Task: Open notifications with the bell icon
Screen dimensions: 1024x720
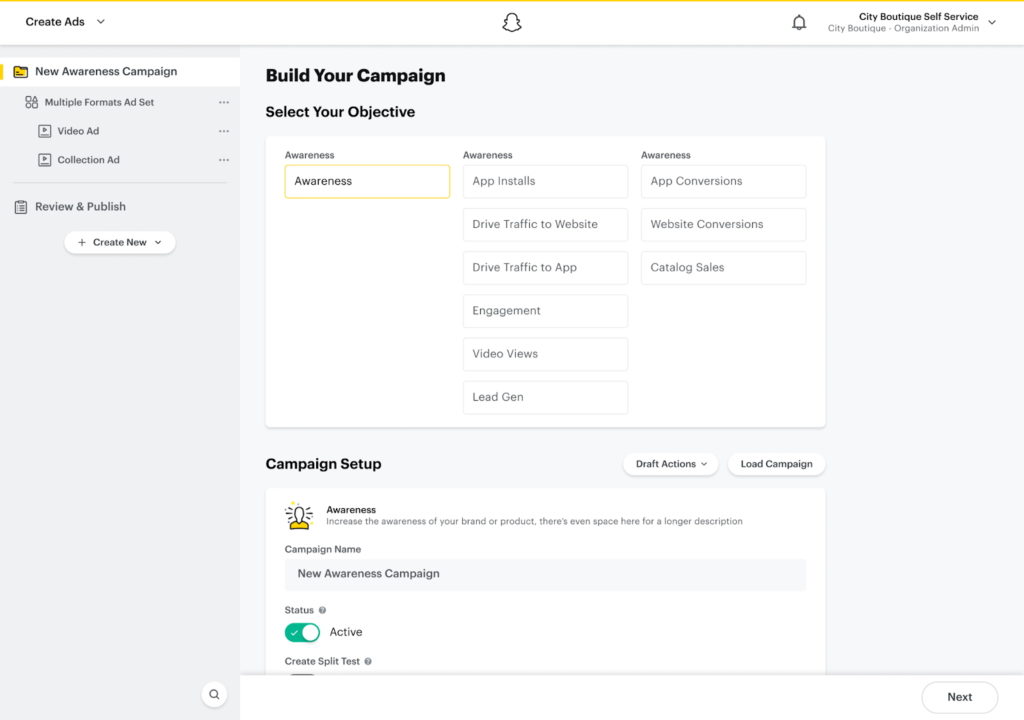Action: point(799,21)
